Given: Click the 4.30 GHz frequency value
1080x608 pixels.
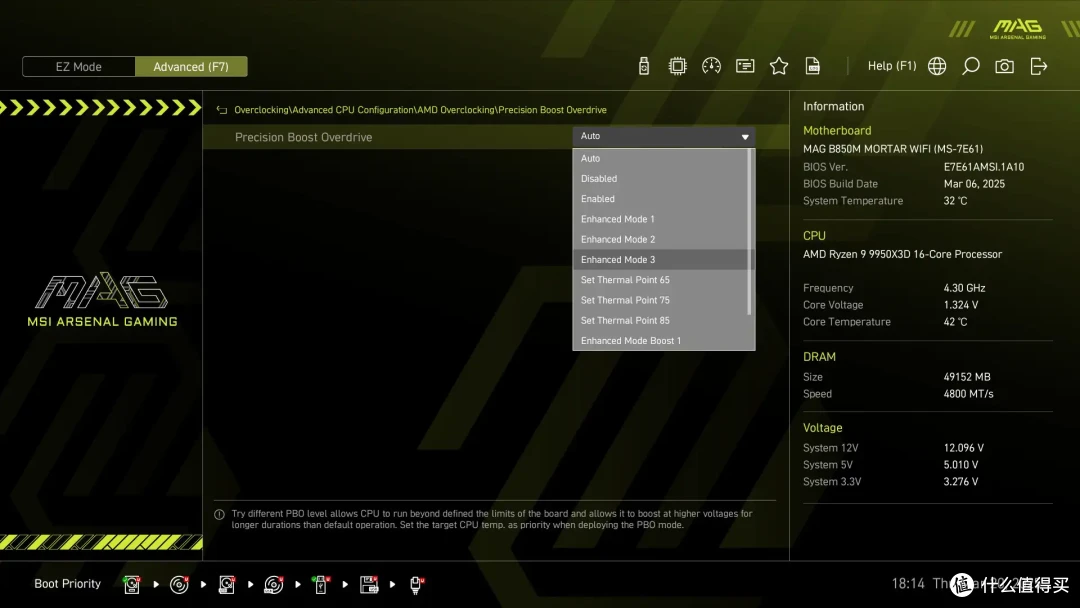Looking at the screenshot, I should coord(964,288).
